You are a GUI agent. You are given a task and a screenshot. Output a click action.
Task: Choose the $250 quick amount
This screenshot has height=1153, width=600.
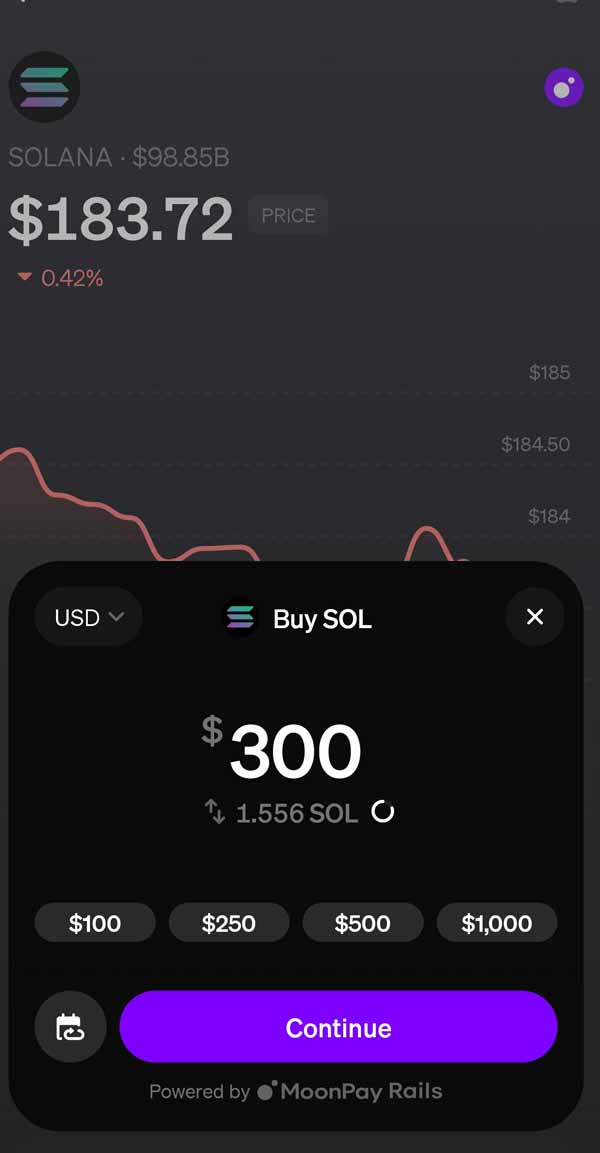point(229,923)
